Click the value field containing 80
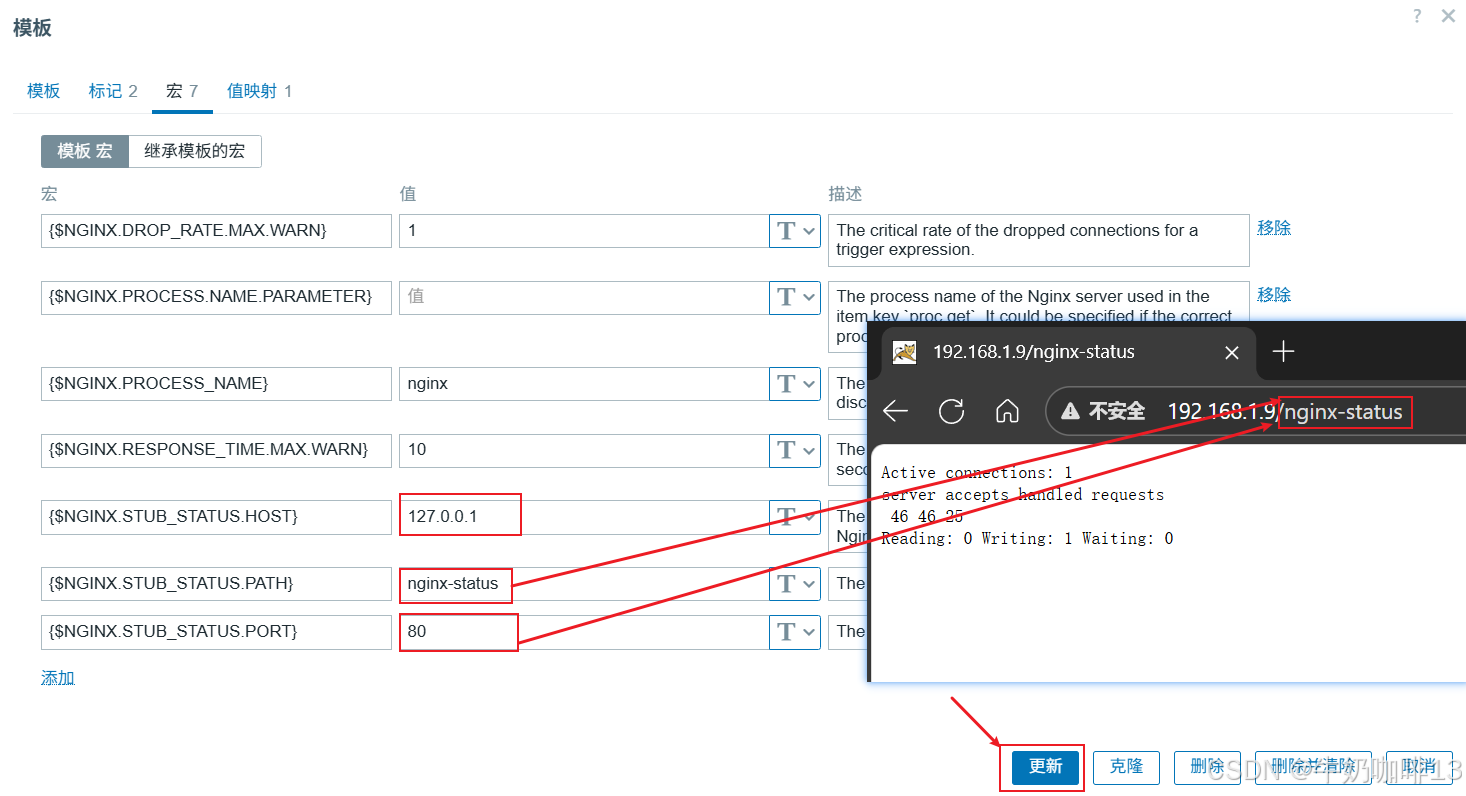Screen dimensions: 1466x796 coord(583,632)
